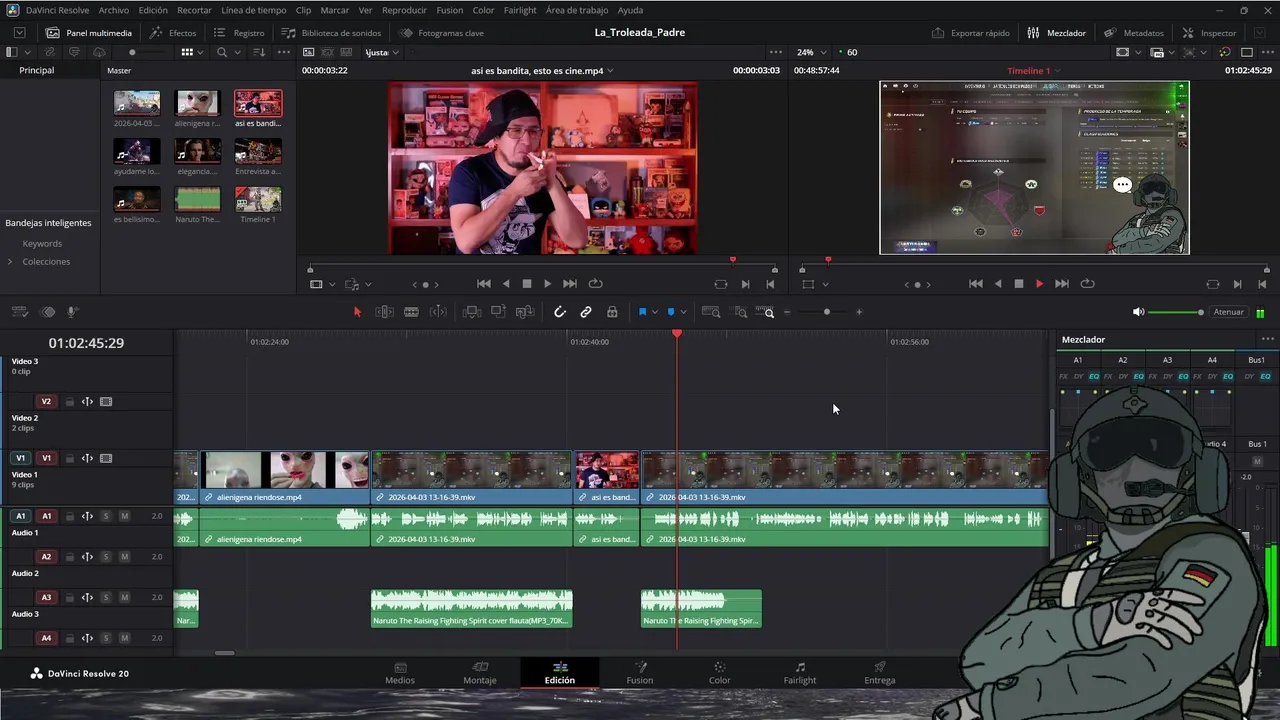Solo track Audio 1 with S button

(x=105, y=516)
